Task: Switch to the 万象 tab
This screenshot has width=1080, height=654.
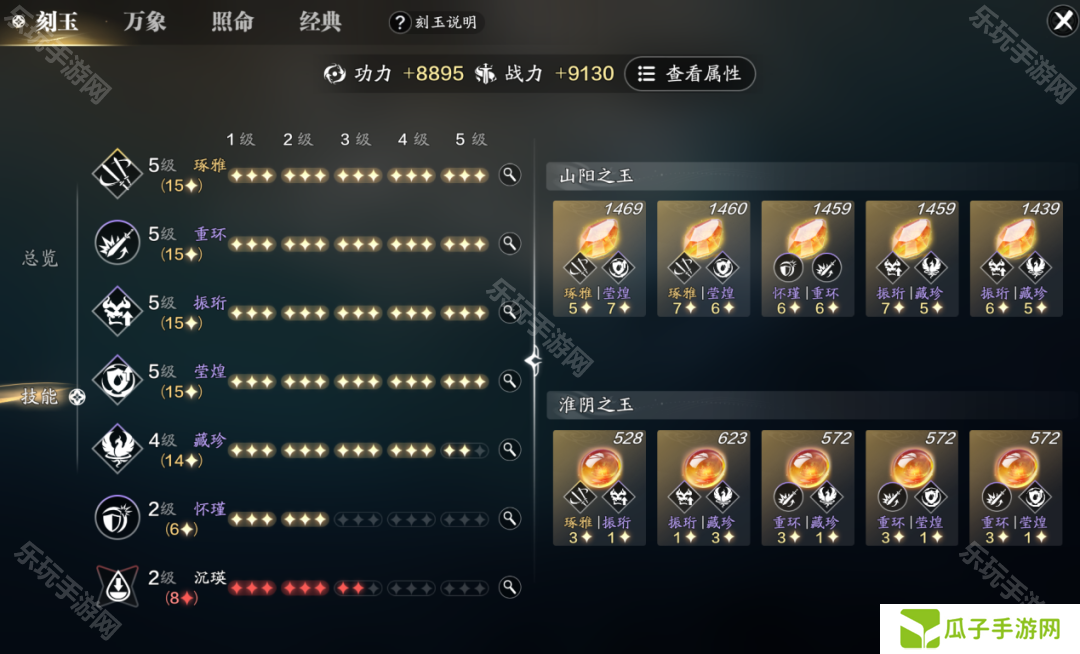Action: click(145, 21)
